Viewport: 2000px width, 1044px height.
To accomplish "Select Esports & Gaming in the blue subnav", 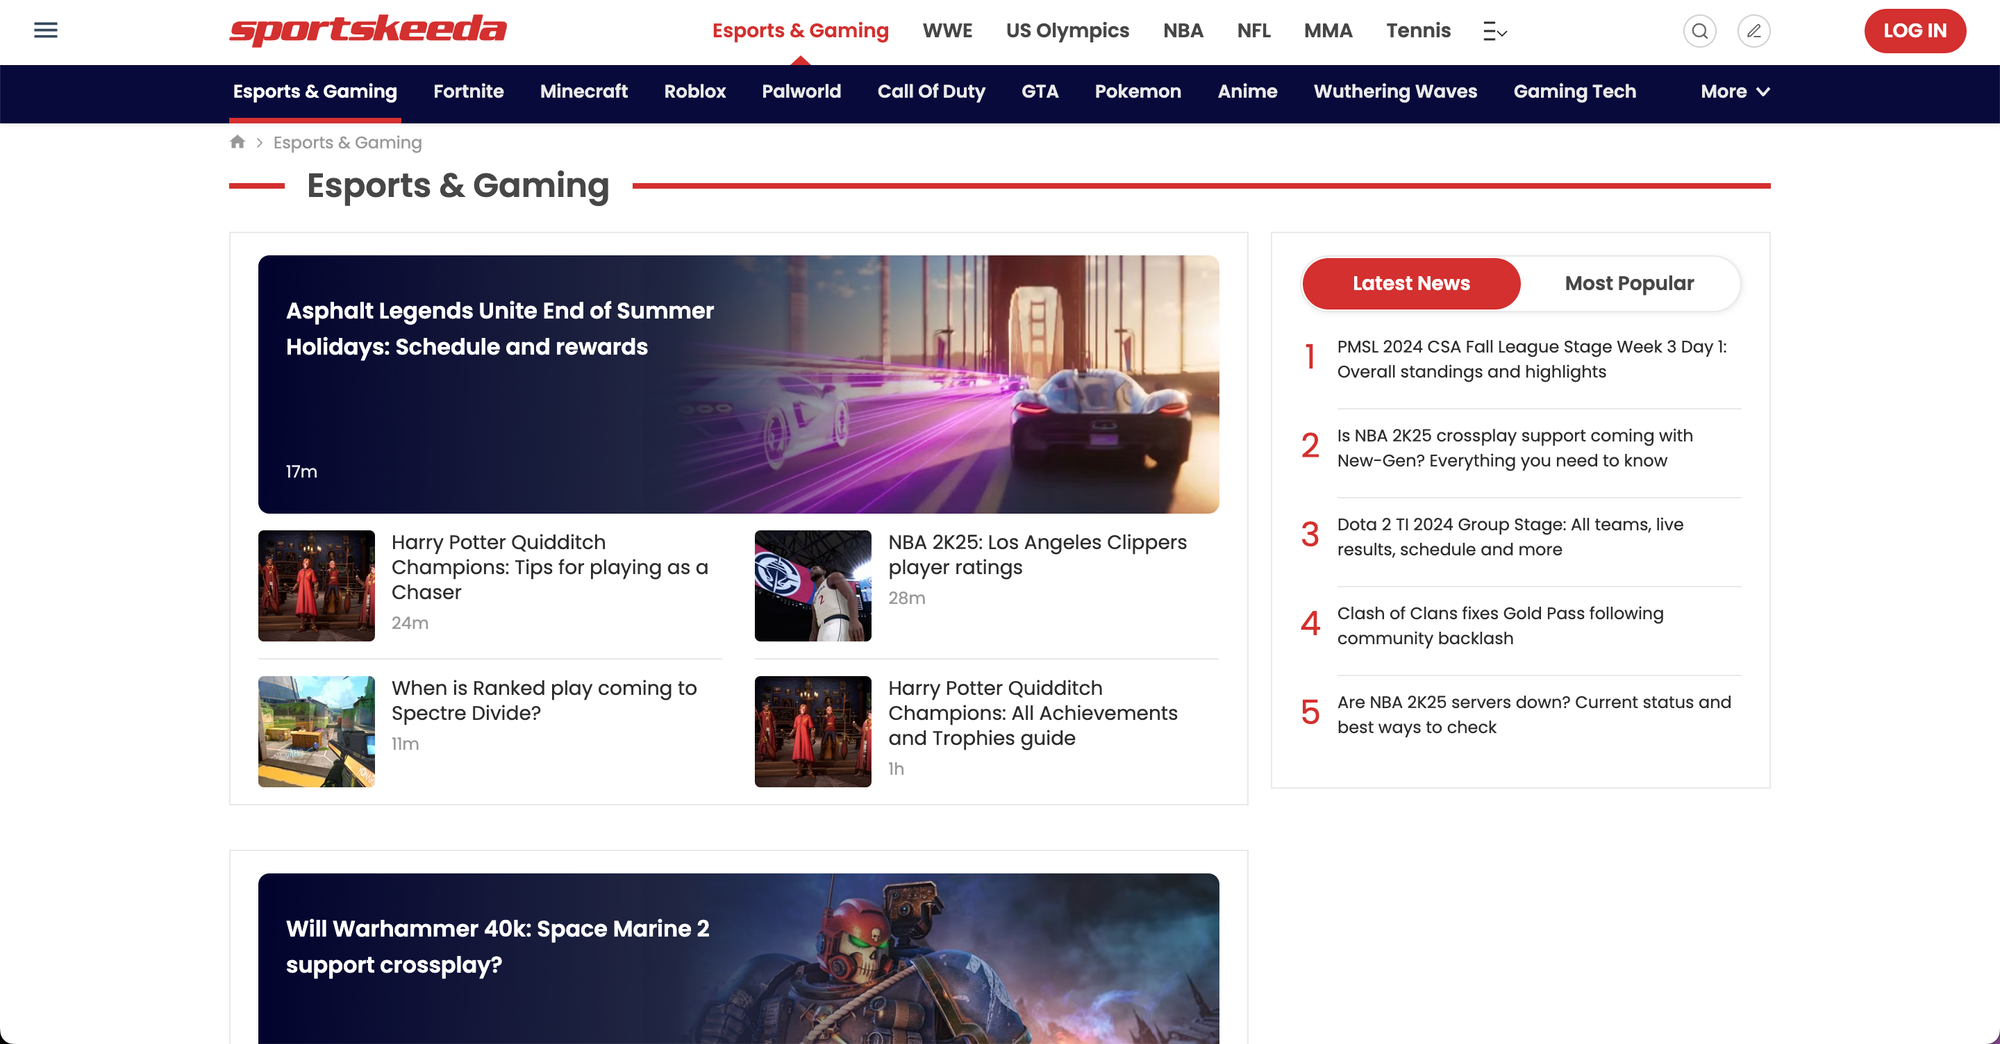I will (315, 91).
